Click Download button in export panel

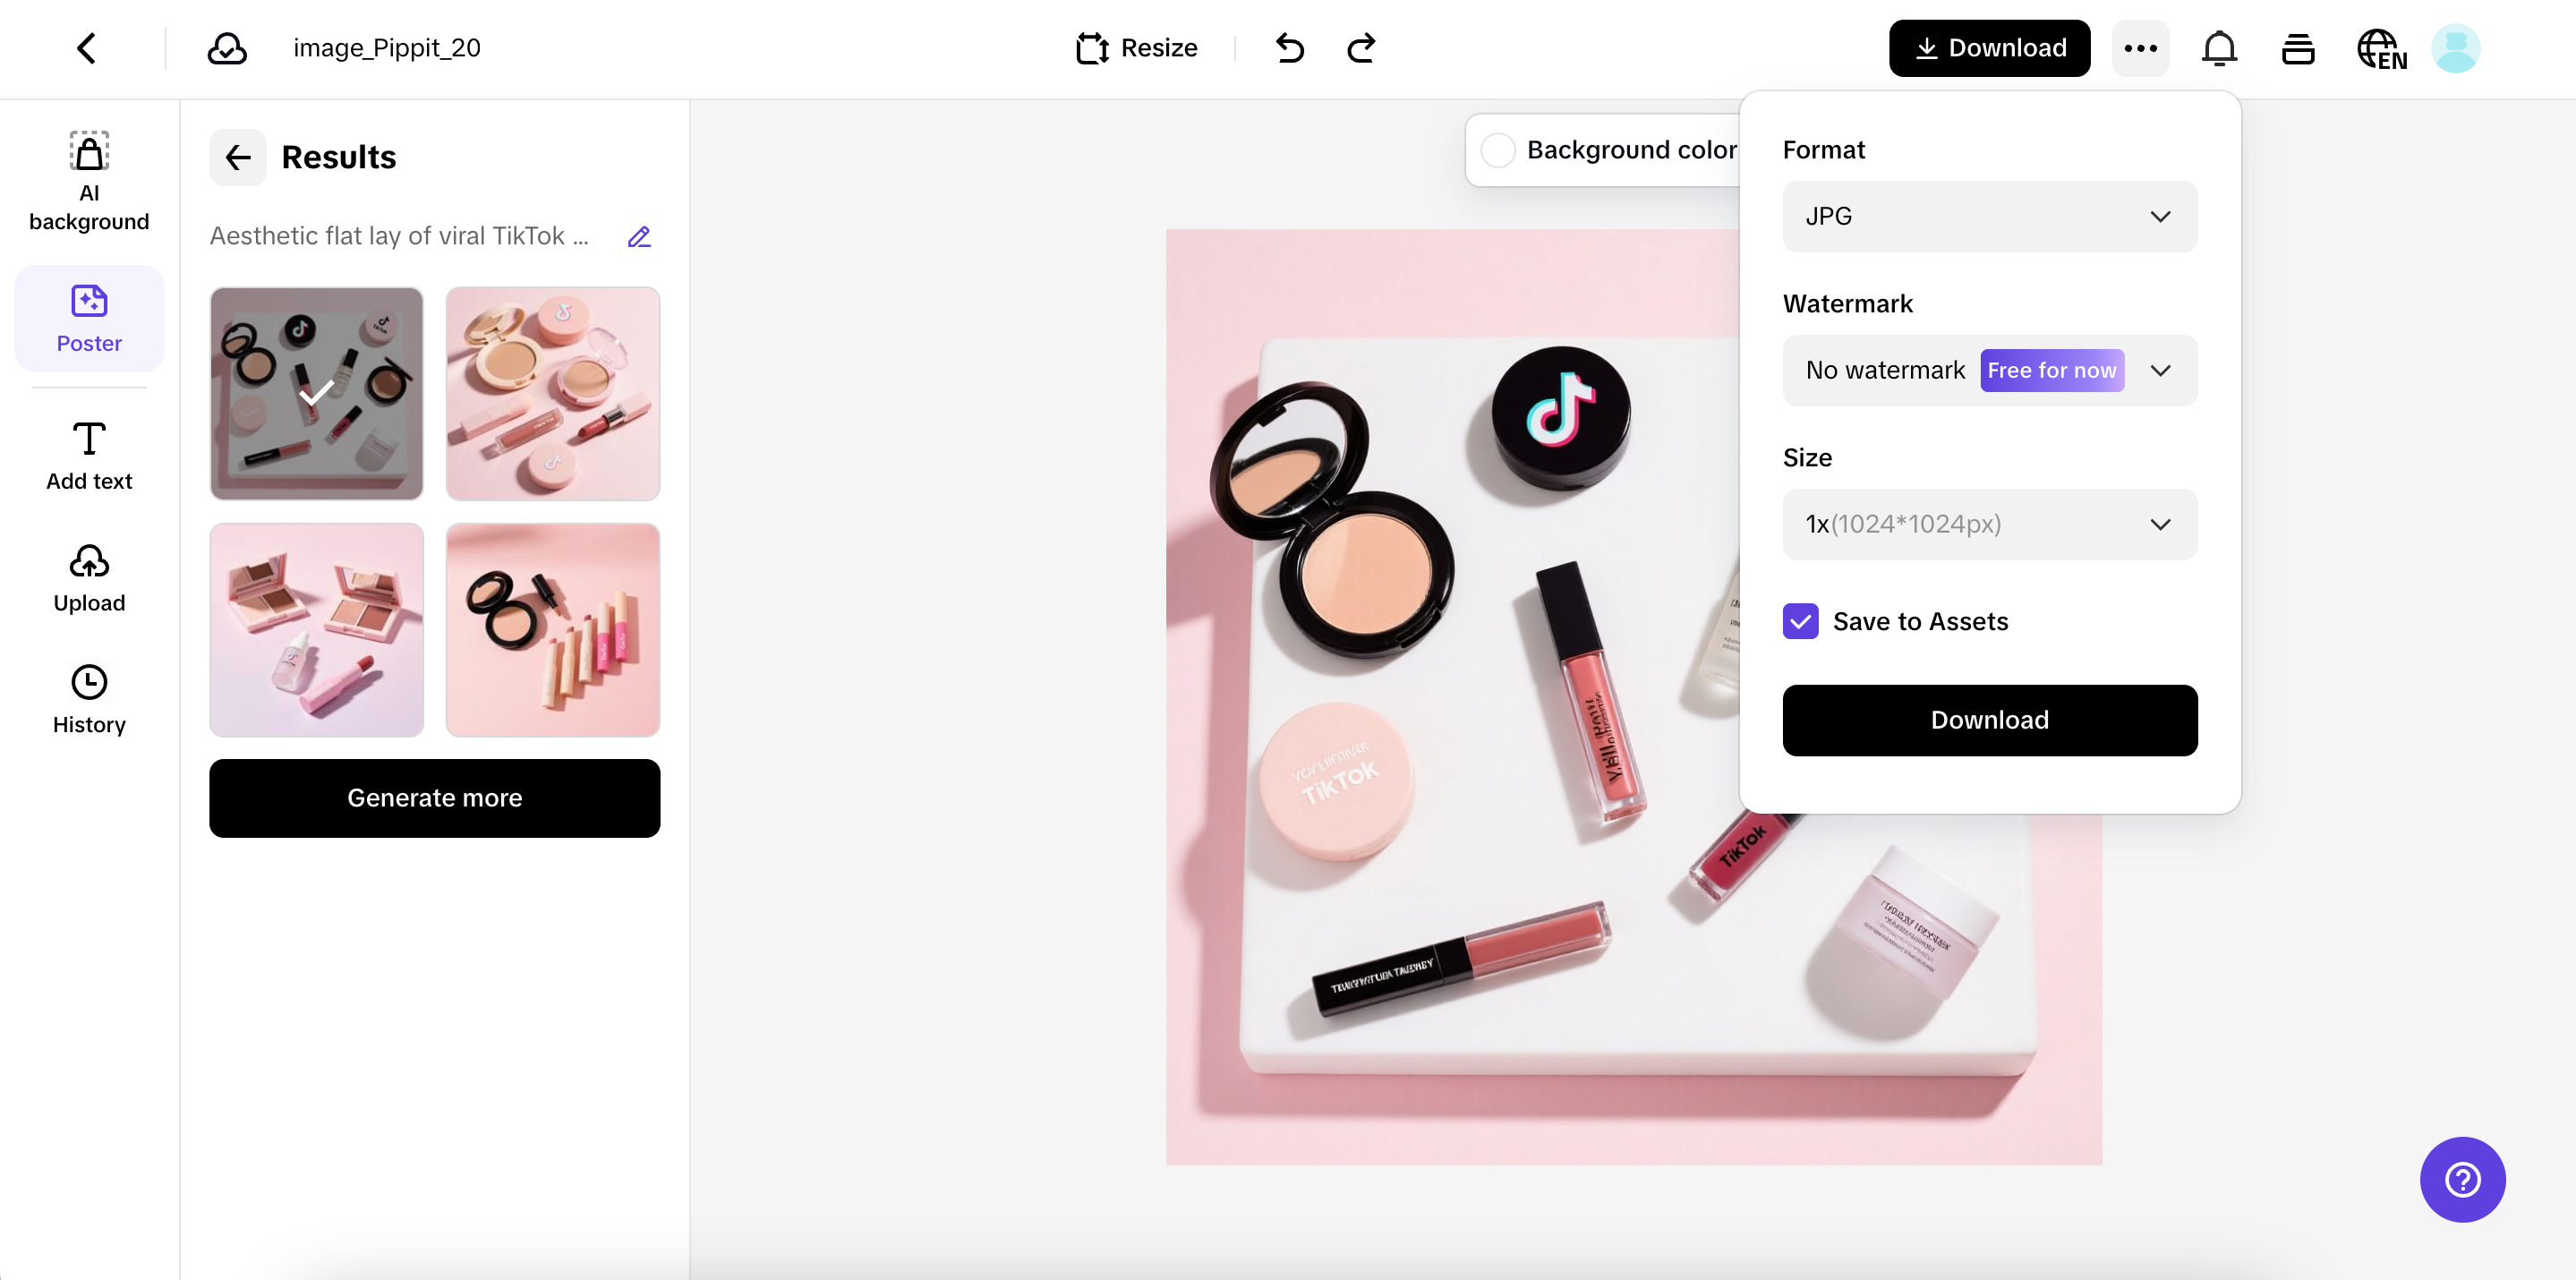pyautogui.click(x=1989, y=720)
